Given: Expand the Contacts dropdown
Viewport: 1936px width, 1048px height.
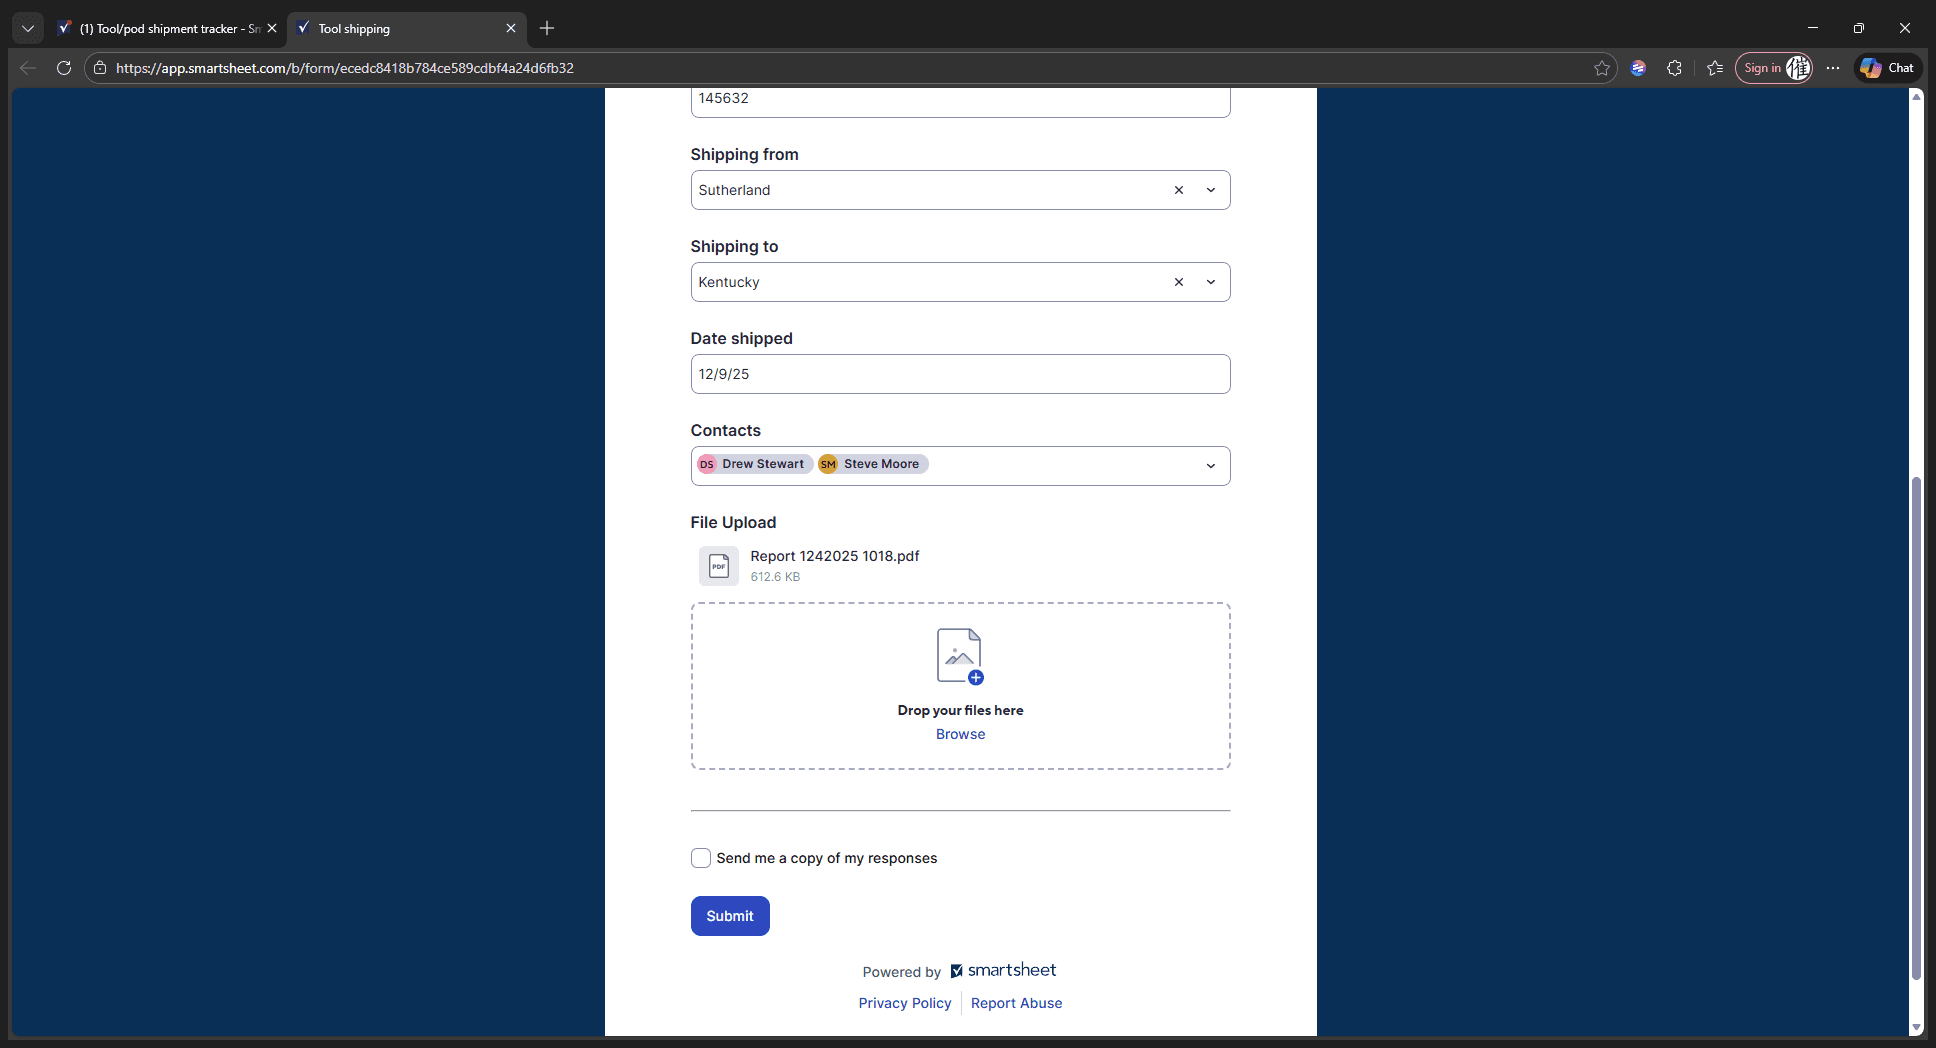Looking at the screenshot, I should click(x=1211, y=466).
